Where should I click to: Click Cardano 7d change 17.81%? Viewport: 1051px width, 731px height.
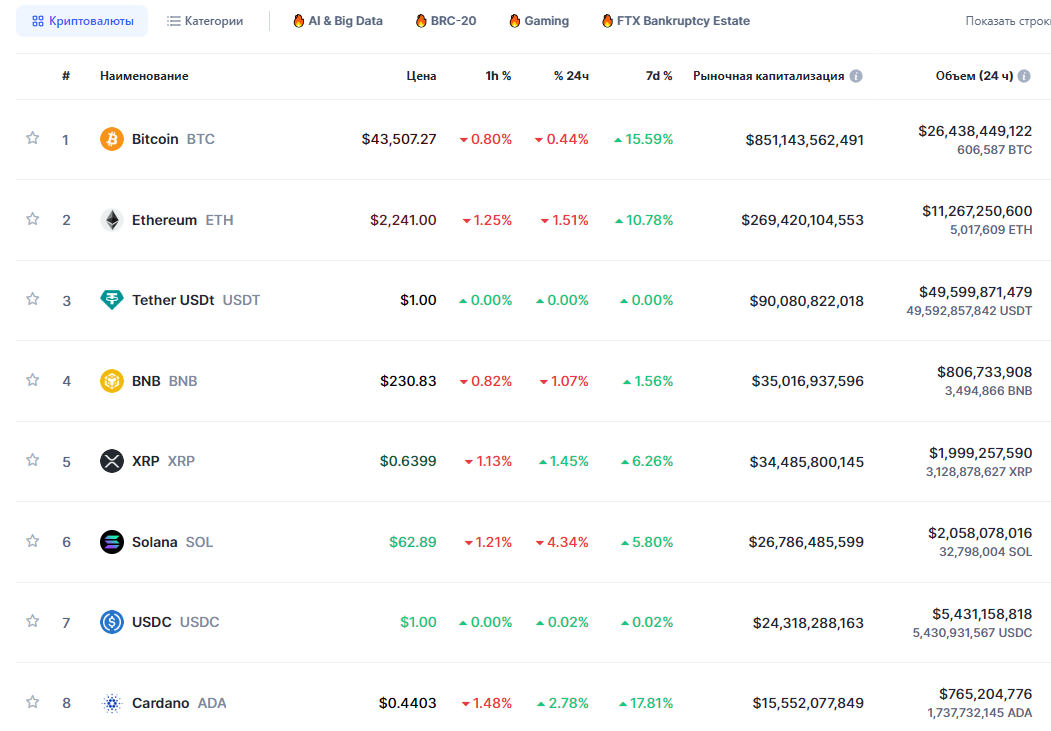tap(645, 703)
